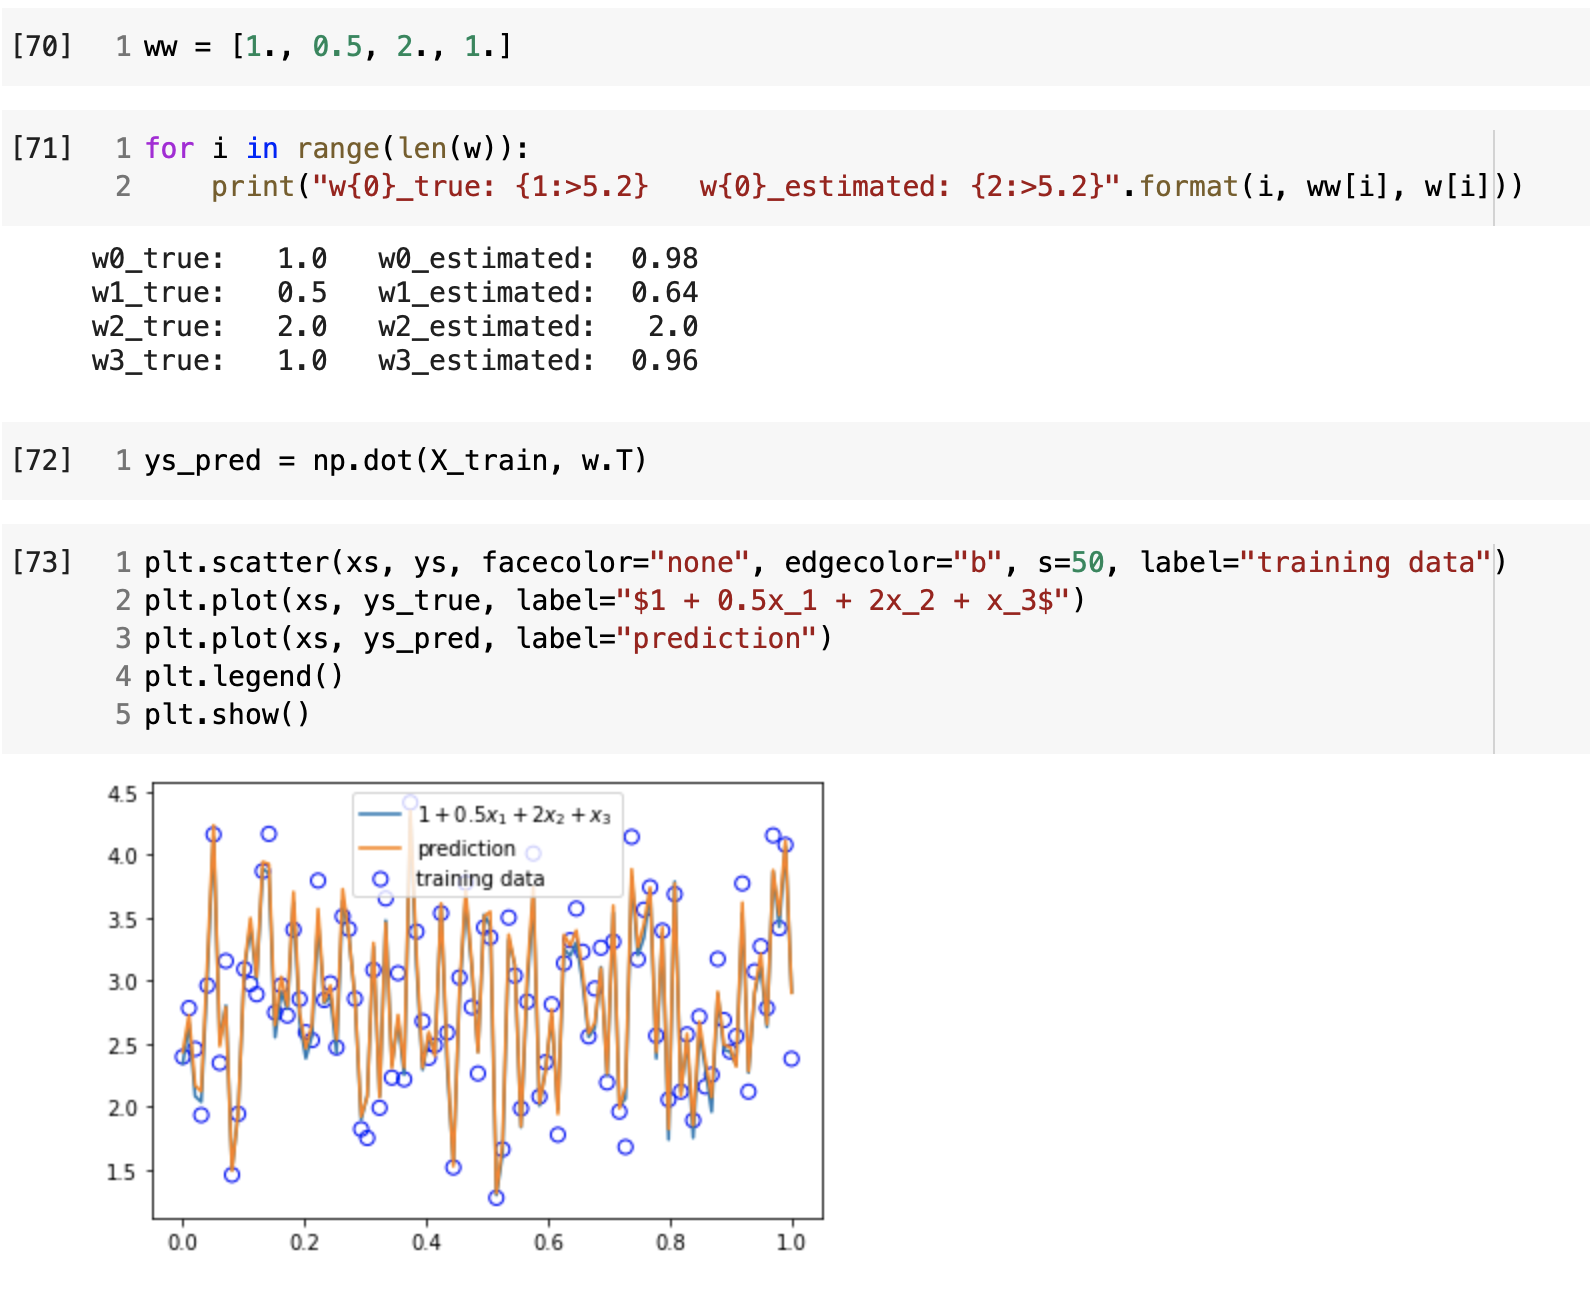
Task: Select the w2_true output row
Action: (395, 326)
